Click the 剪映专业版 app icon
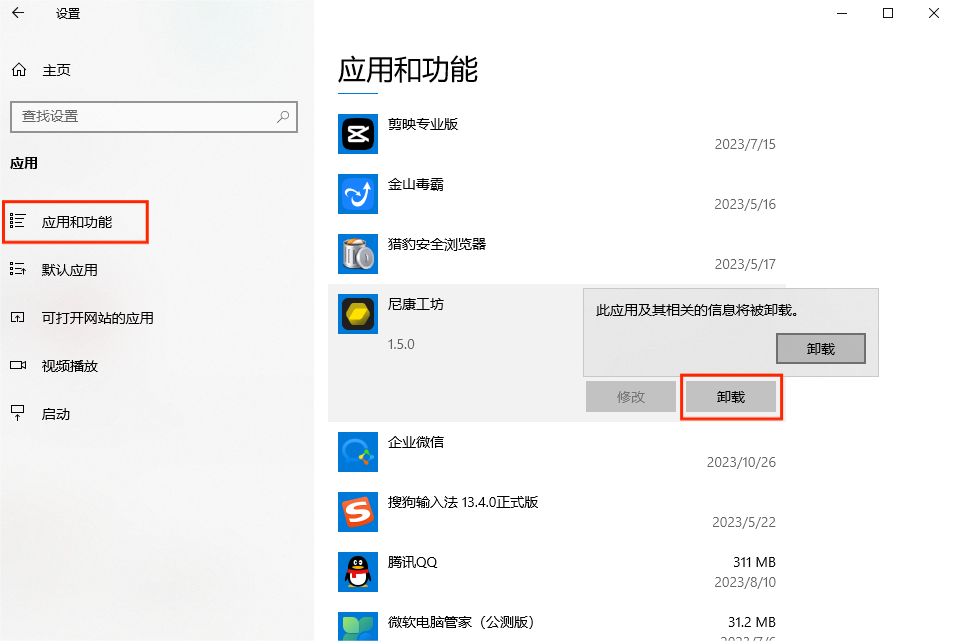The image size is (954, 641). [x=357, y=133]
